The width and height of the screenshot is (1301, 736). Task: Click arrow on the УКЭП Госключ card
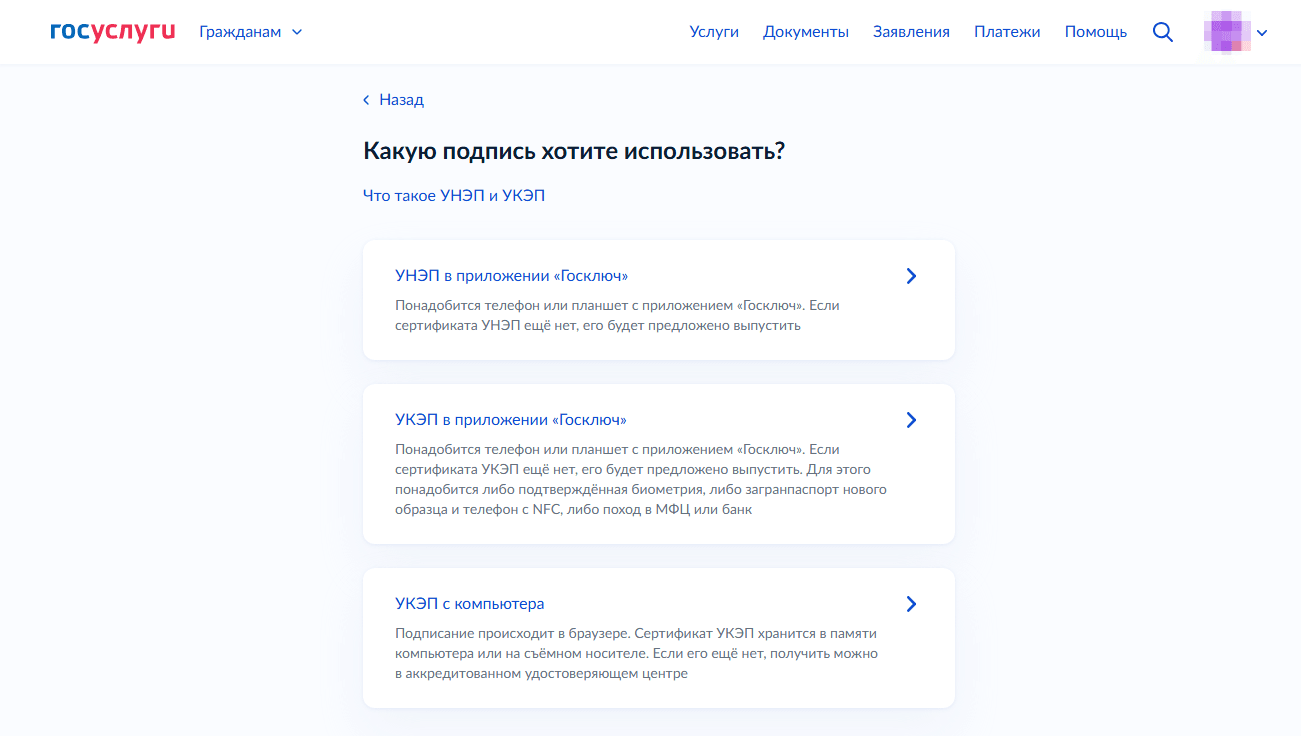911,420
